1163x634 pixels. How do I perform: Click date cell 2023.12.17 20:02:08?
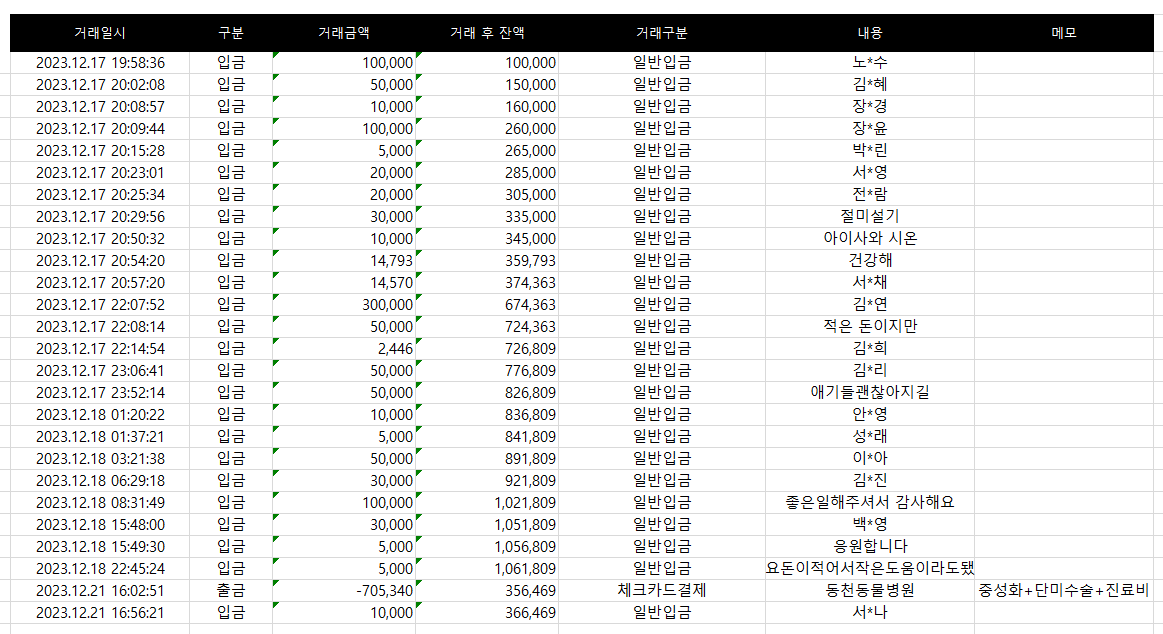[x=100, y=85]
